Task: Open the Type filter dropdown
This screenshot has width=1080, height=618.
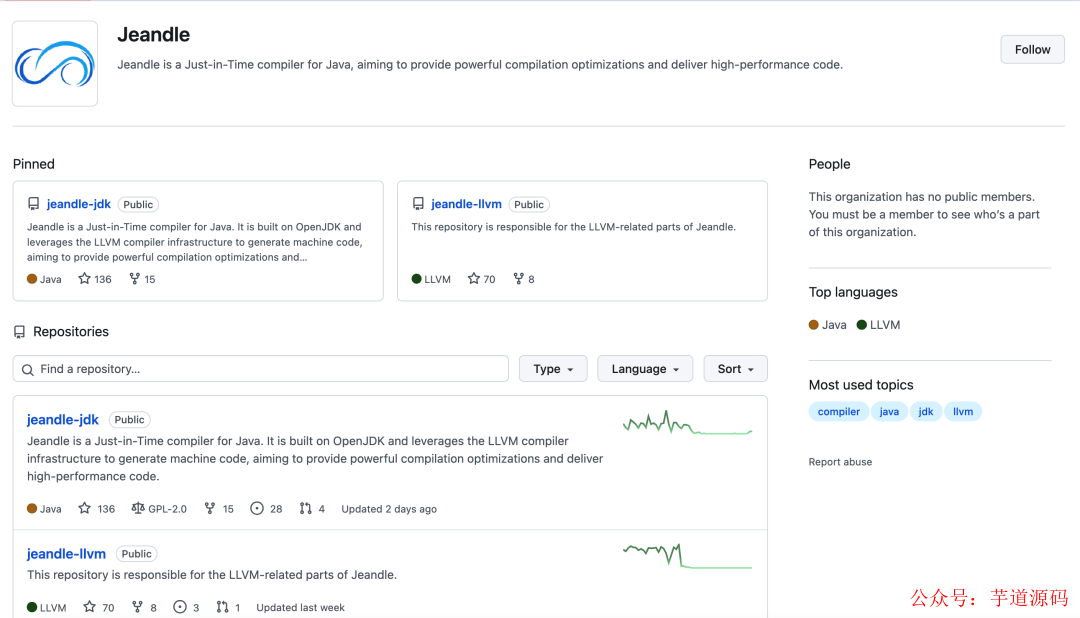Action: tap(553, 369)
